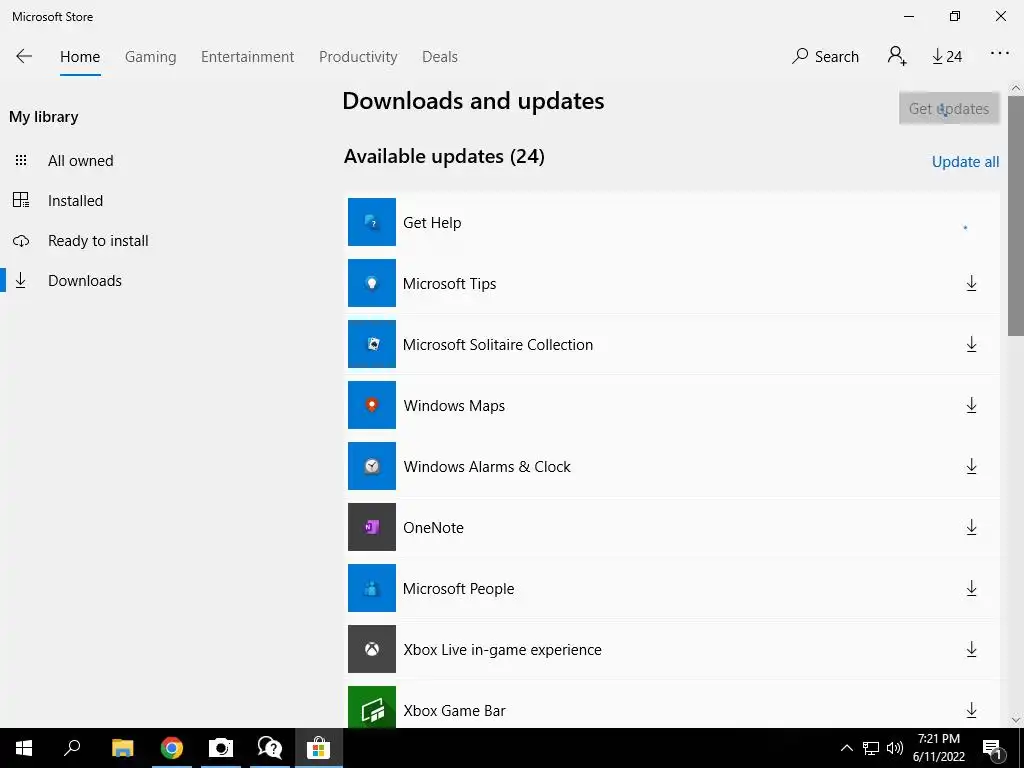Select Downloads in My library sidebar
Viewport: 1024px width, 768px height.
[84, 281]
